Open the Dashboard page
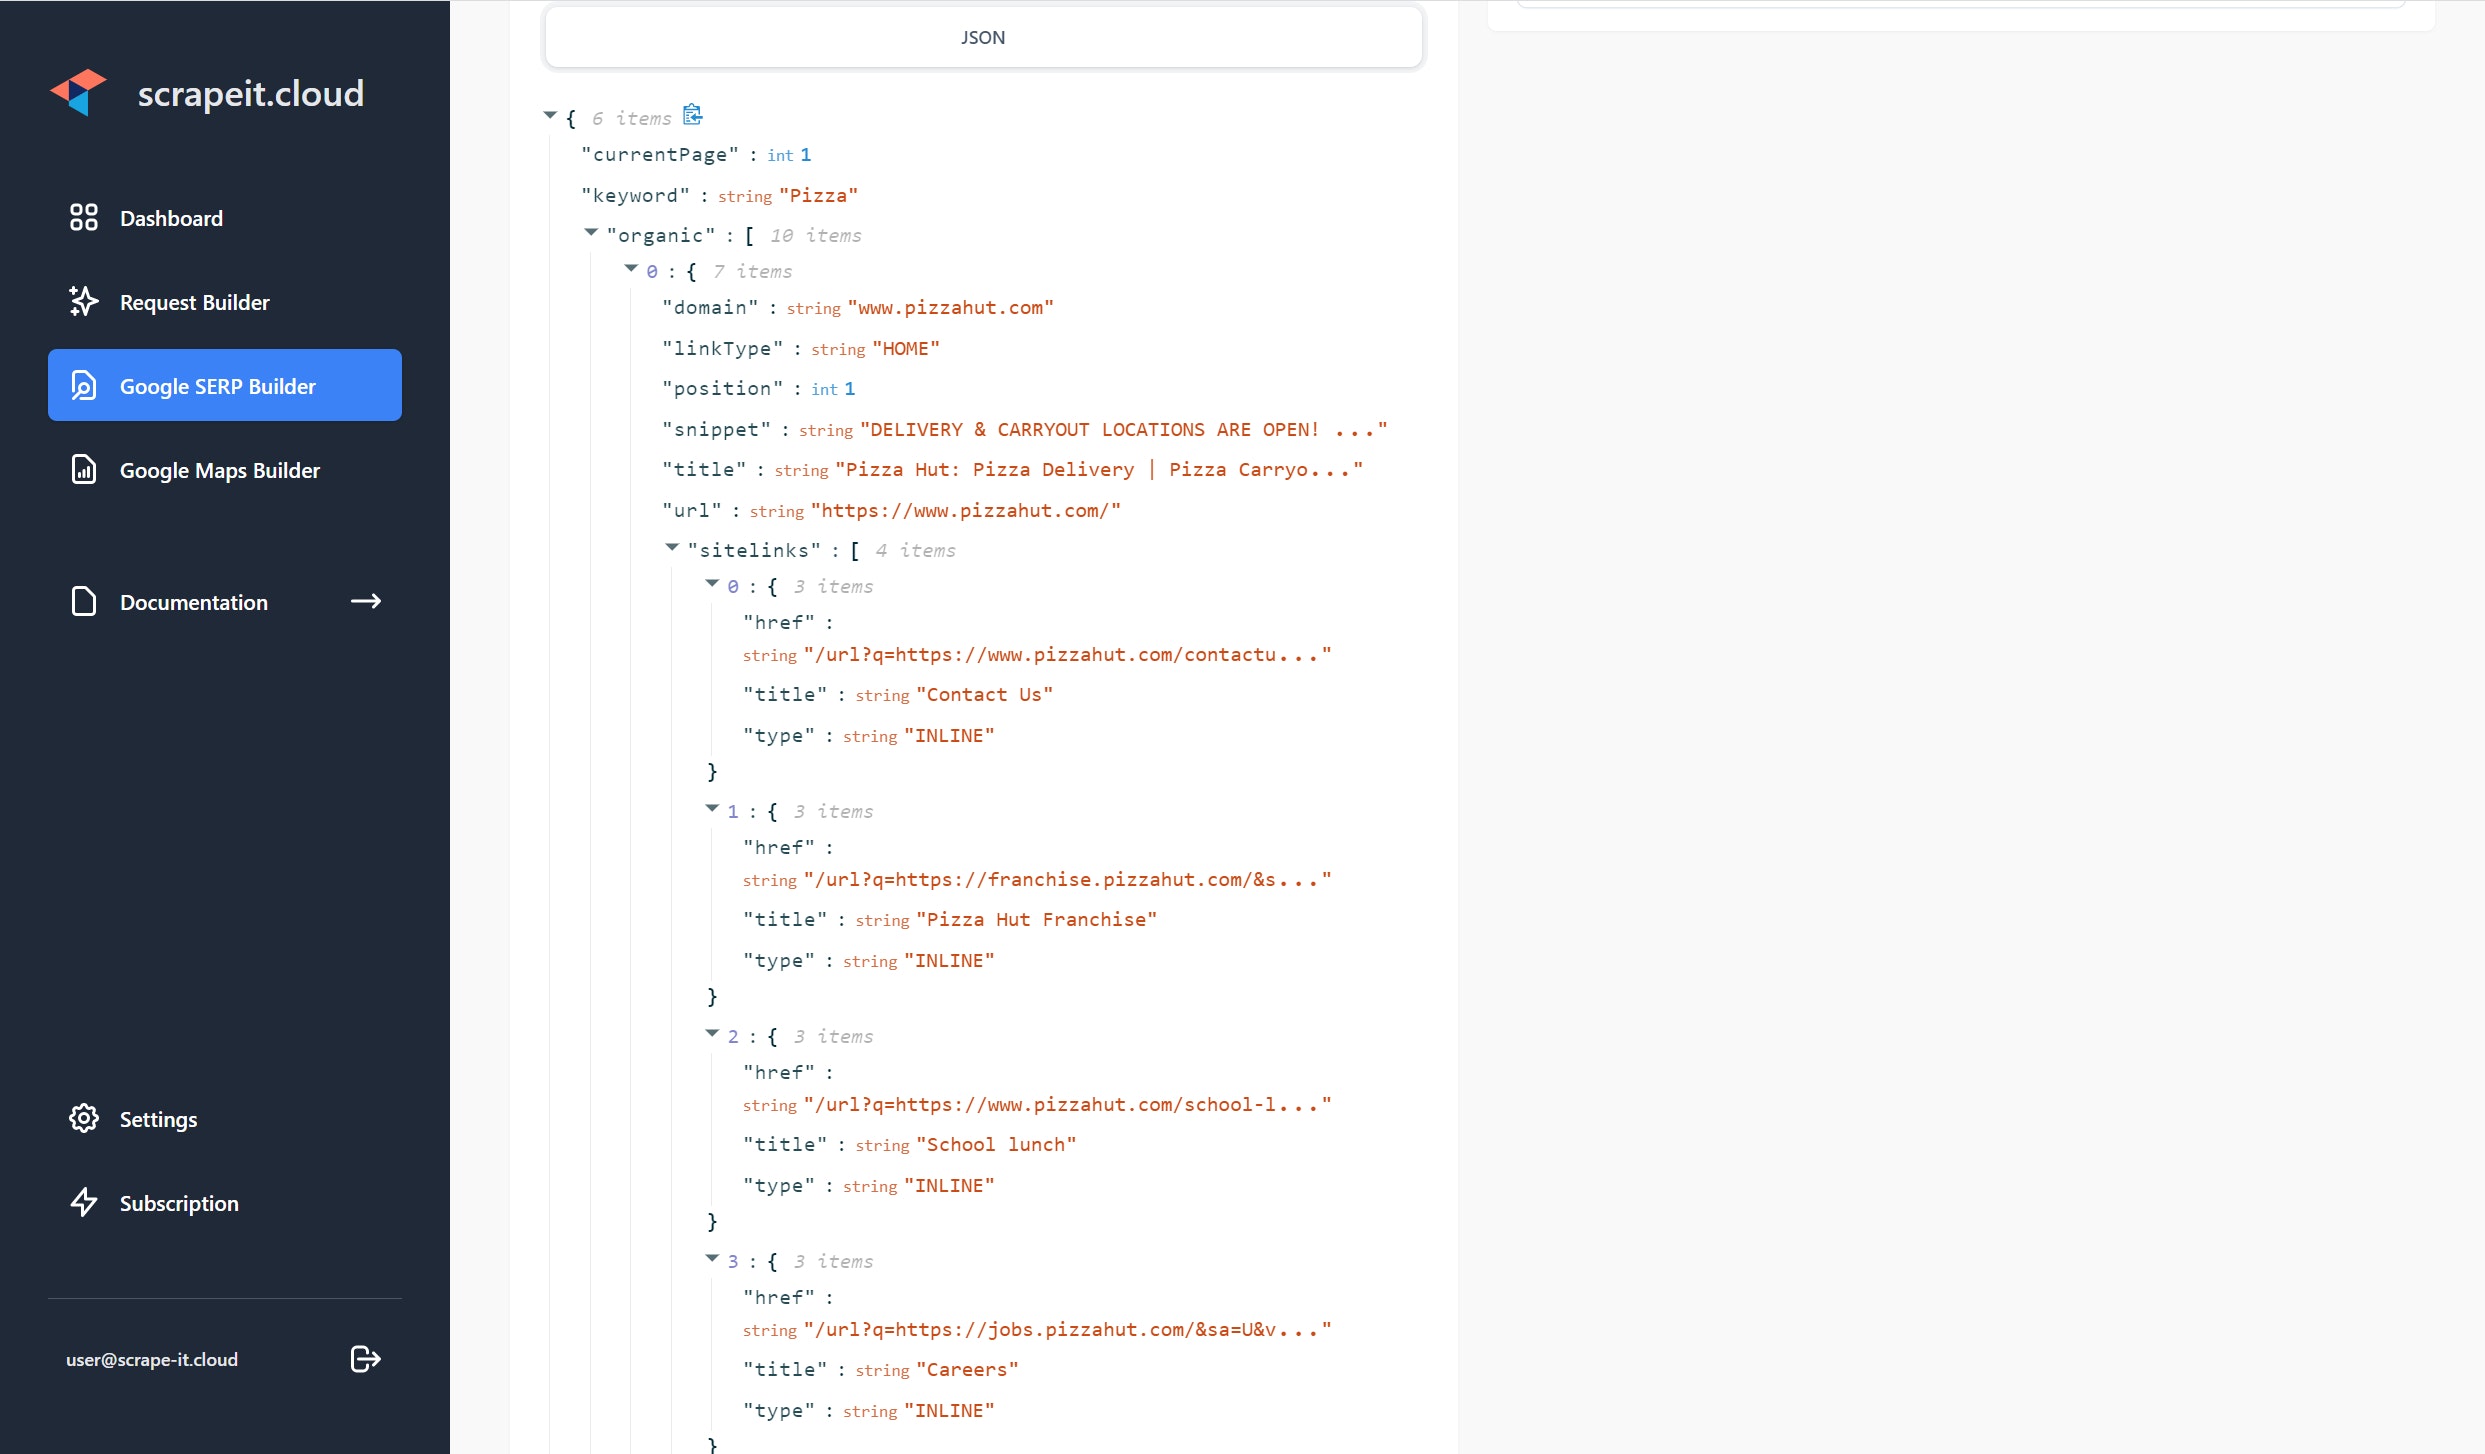This screenshot has height=1454, width=2485. tap(225, 217)
